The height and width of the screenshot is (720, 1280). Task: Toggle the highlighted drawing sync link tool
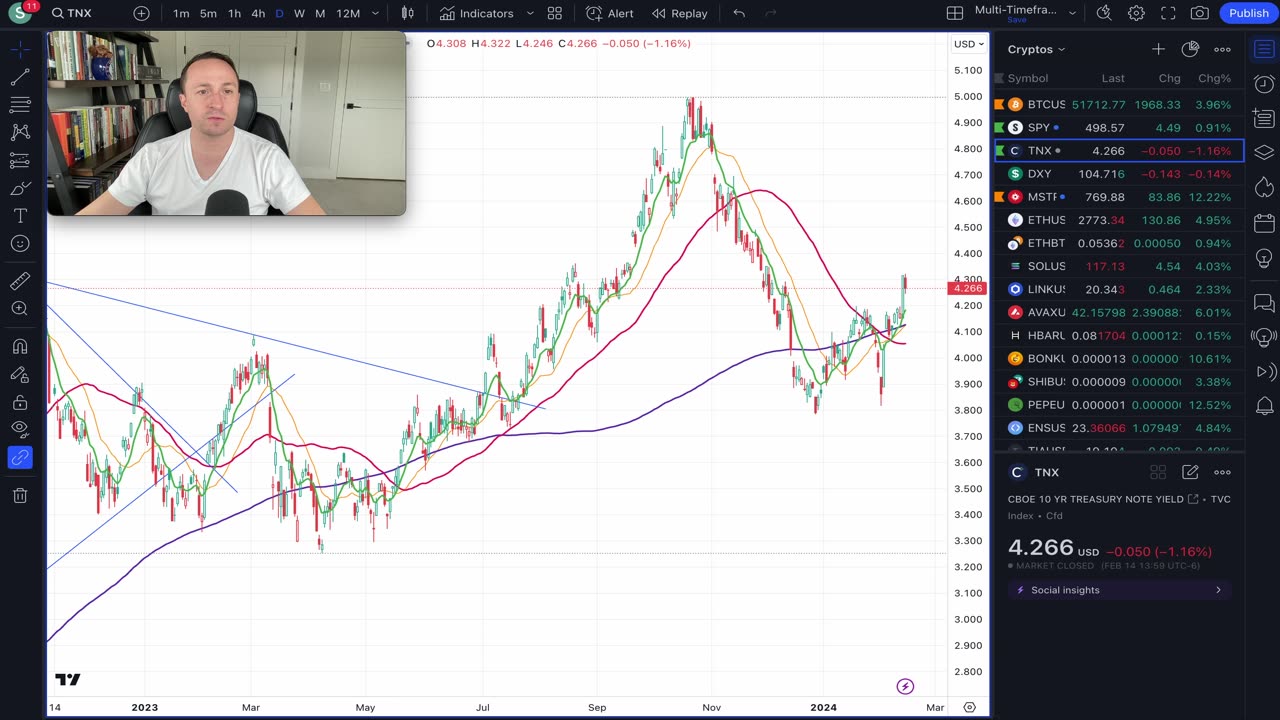click(x=20, y=457)
